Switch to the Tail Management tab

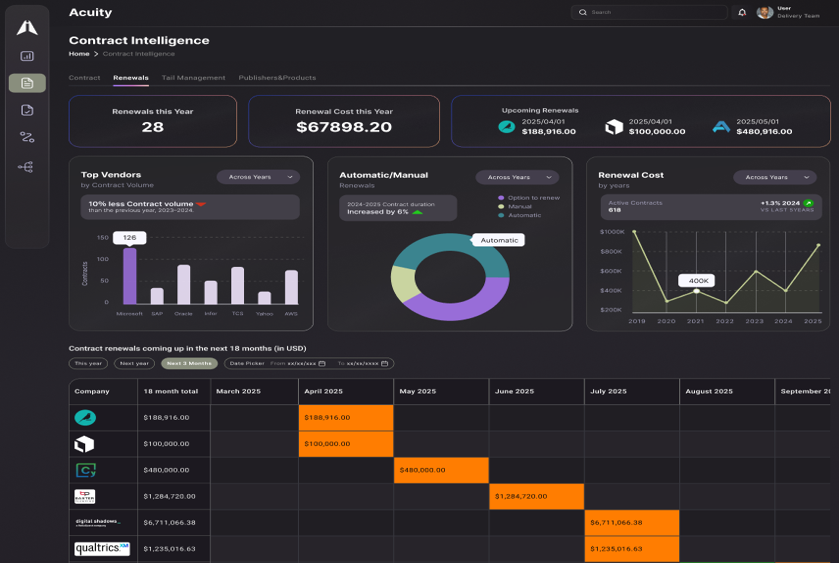[x=194, y=78]
